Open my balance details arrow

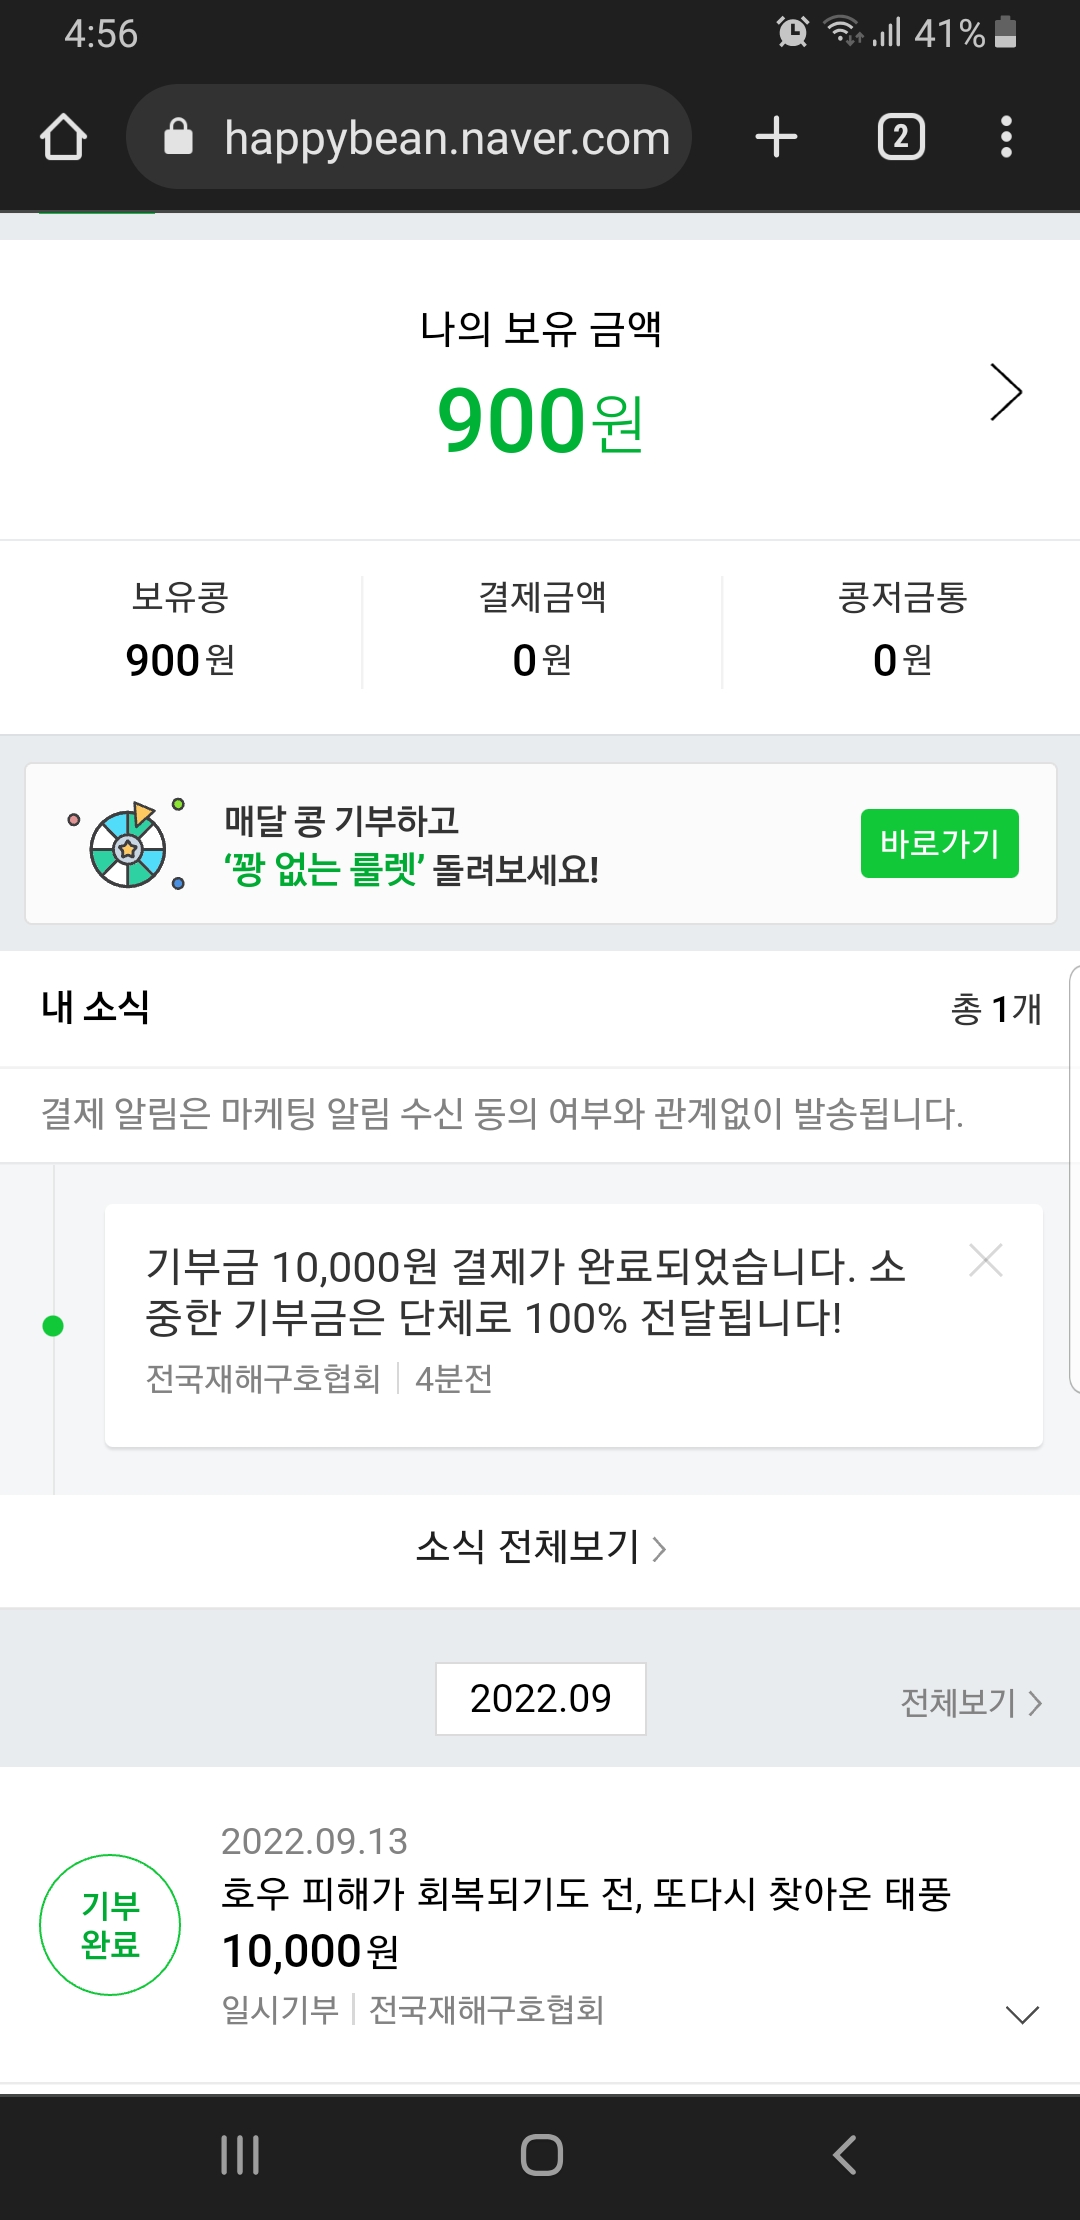pos(1005,392)
